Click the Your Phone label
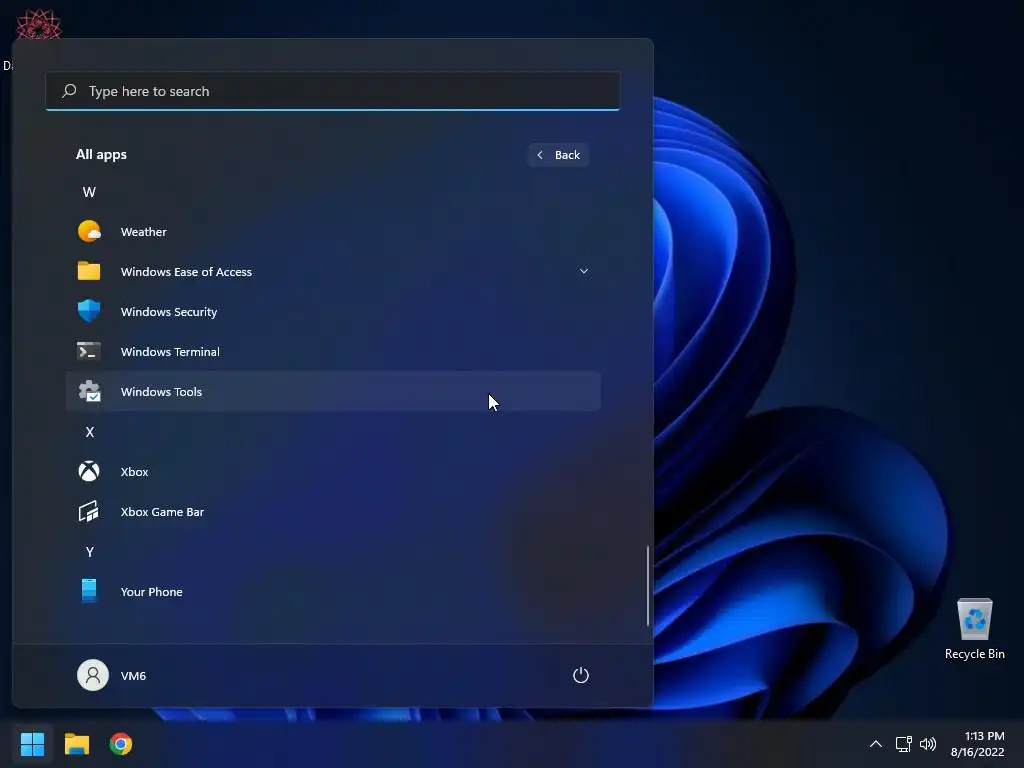Image resolution: width=1024 pixels, height=768 pixels. tap(152, 592)
